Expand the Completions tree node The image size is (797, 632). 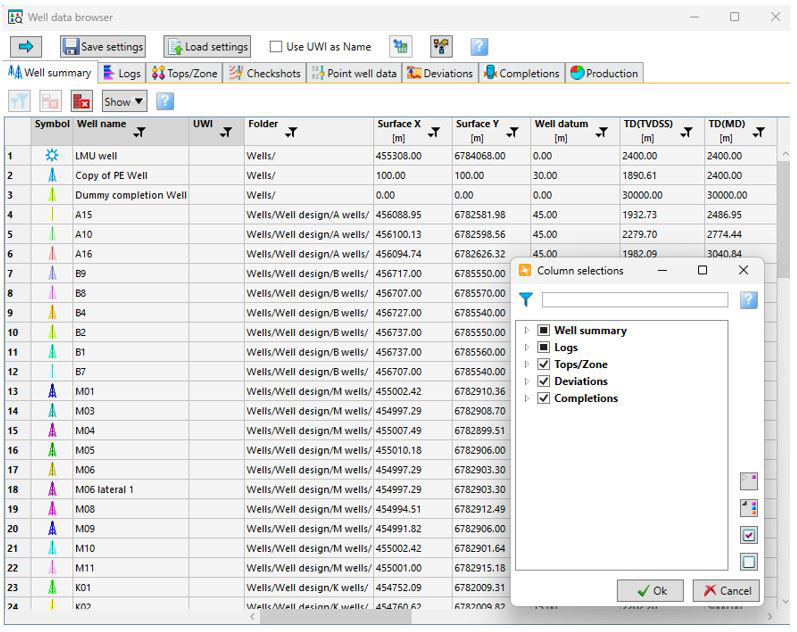click(527, 398)
